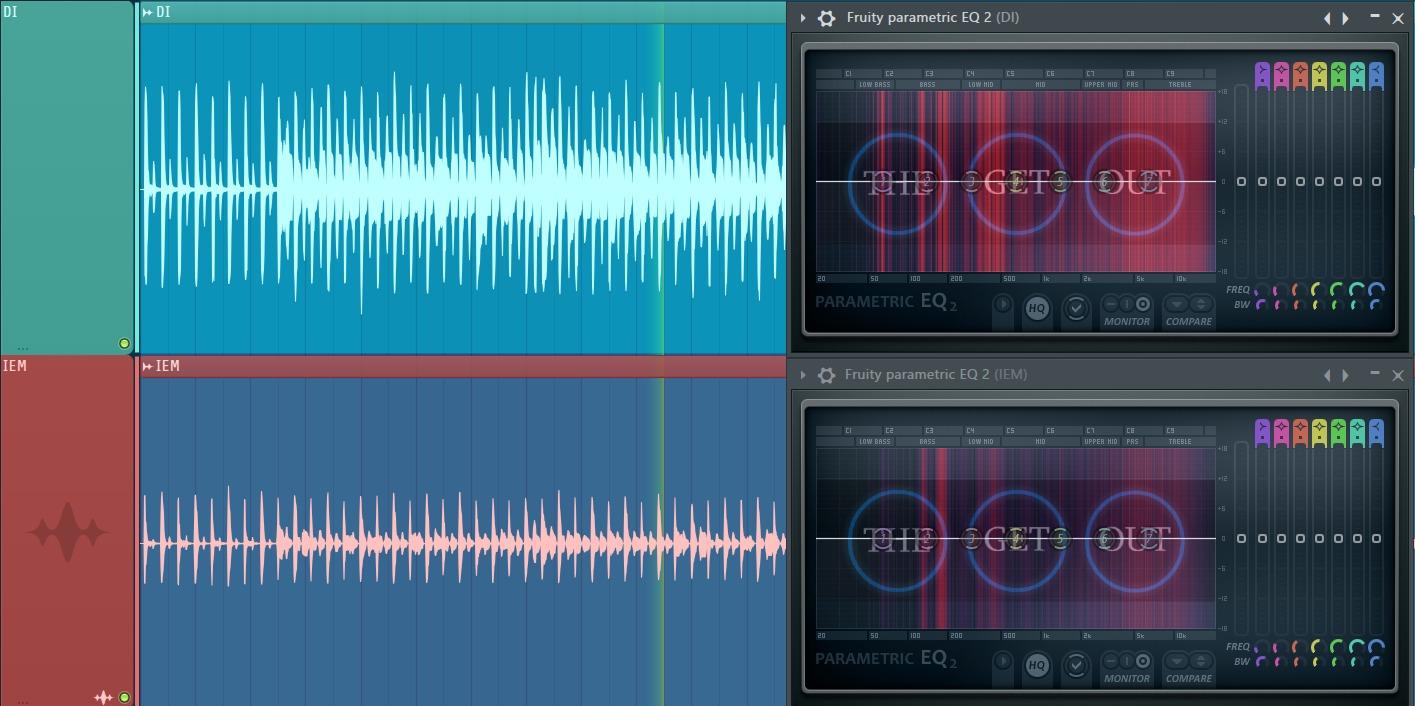Click IEM EQ band 4 yellow frequency knob

(x=1318, y=647)
